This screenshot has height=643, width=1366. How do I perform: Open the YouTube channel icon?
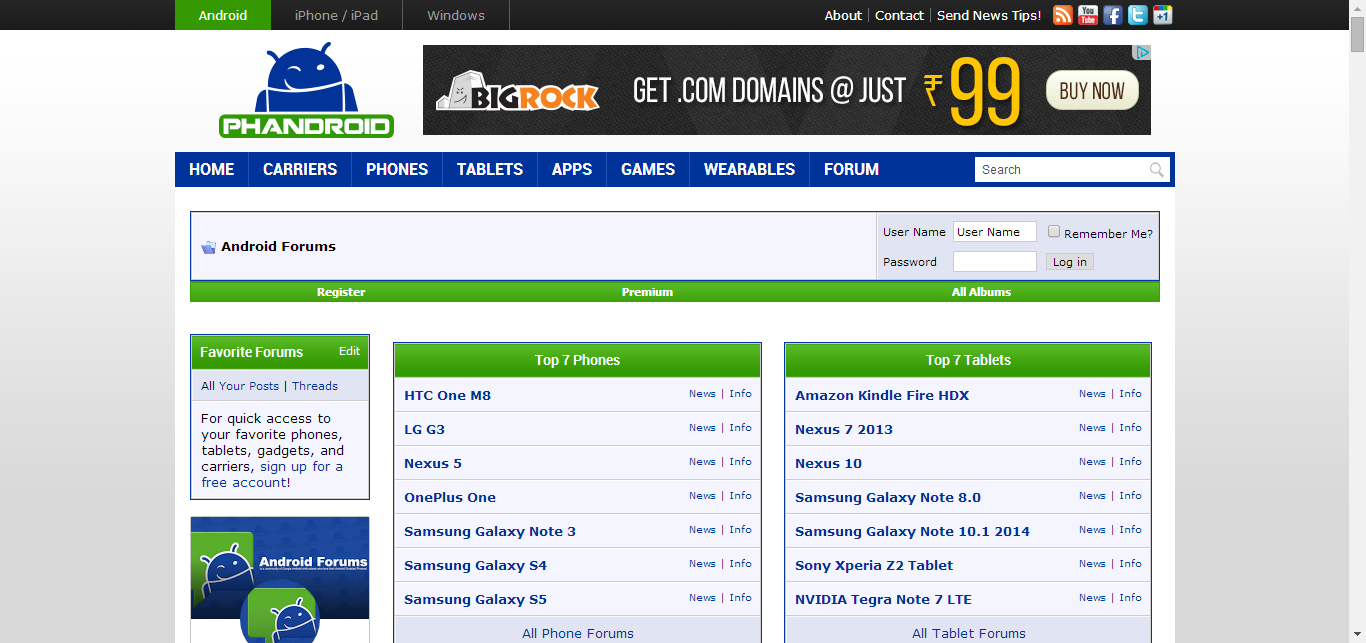[x=1088, y=15]
